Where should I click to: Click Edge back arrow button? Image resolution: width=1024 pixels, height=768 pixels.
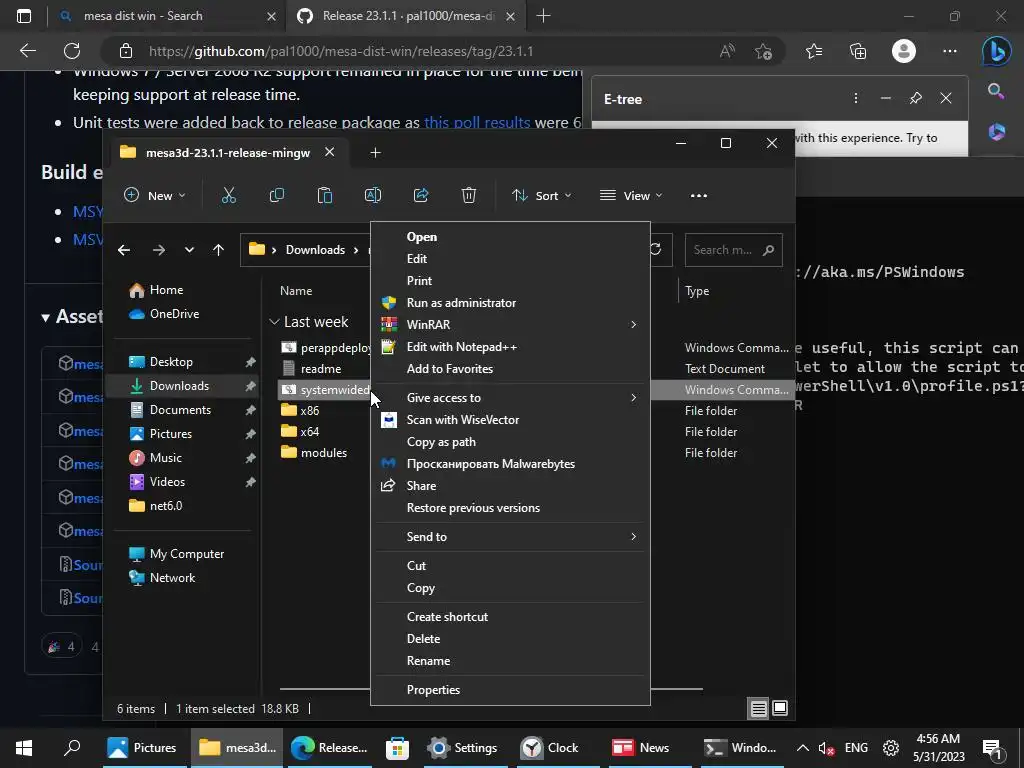pyautogui.click(x=27, y=51)
